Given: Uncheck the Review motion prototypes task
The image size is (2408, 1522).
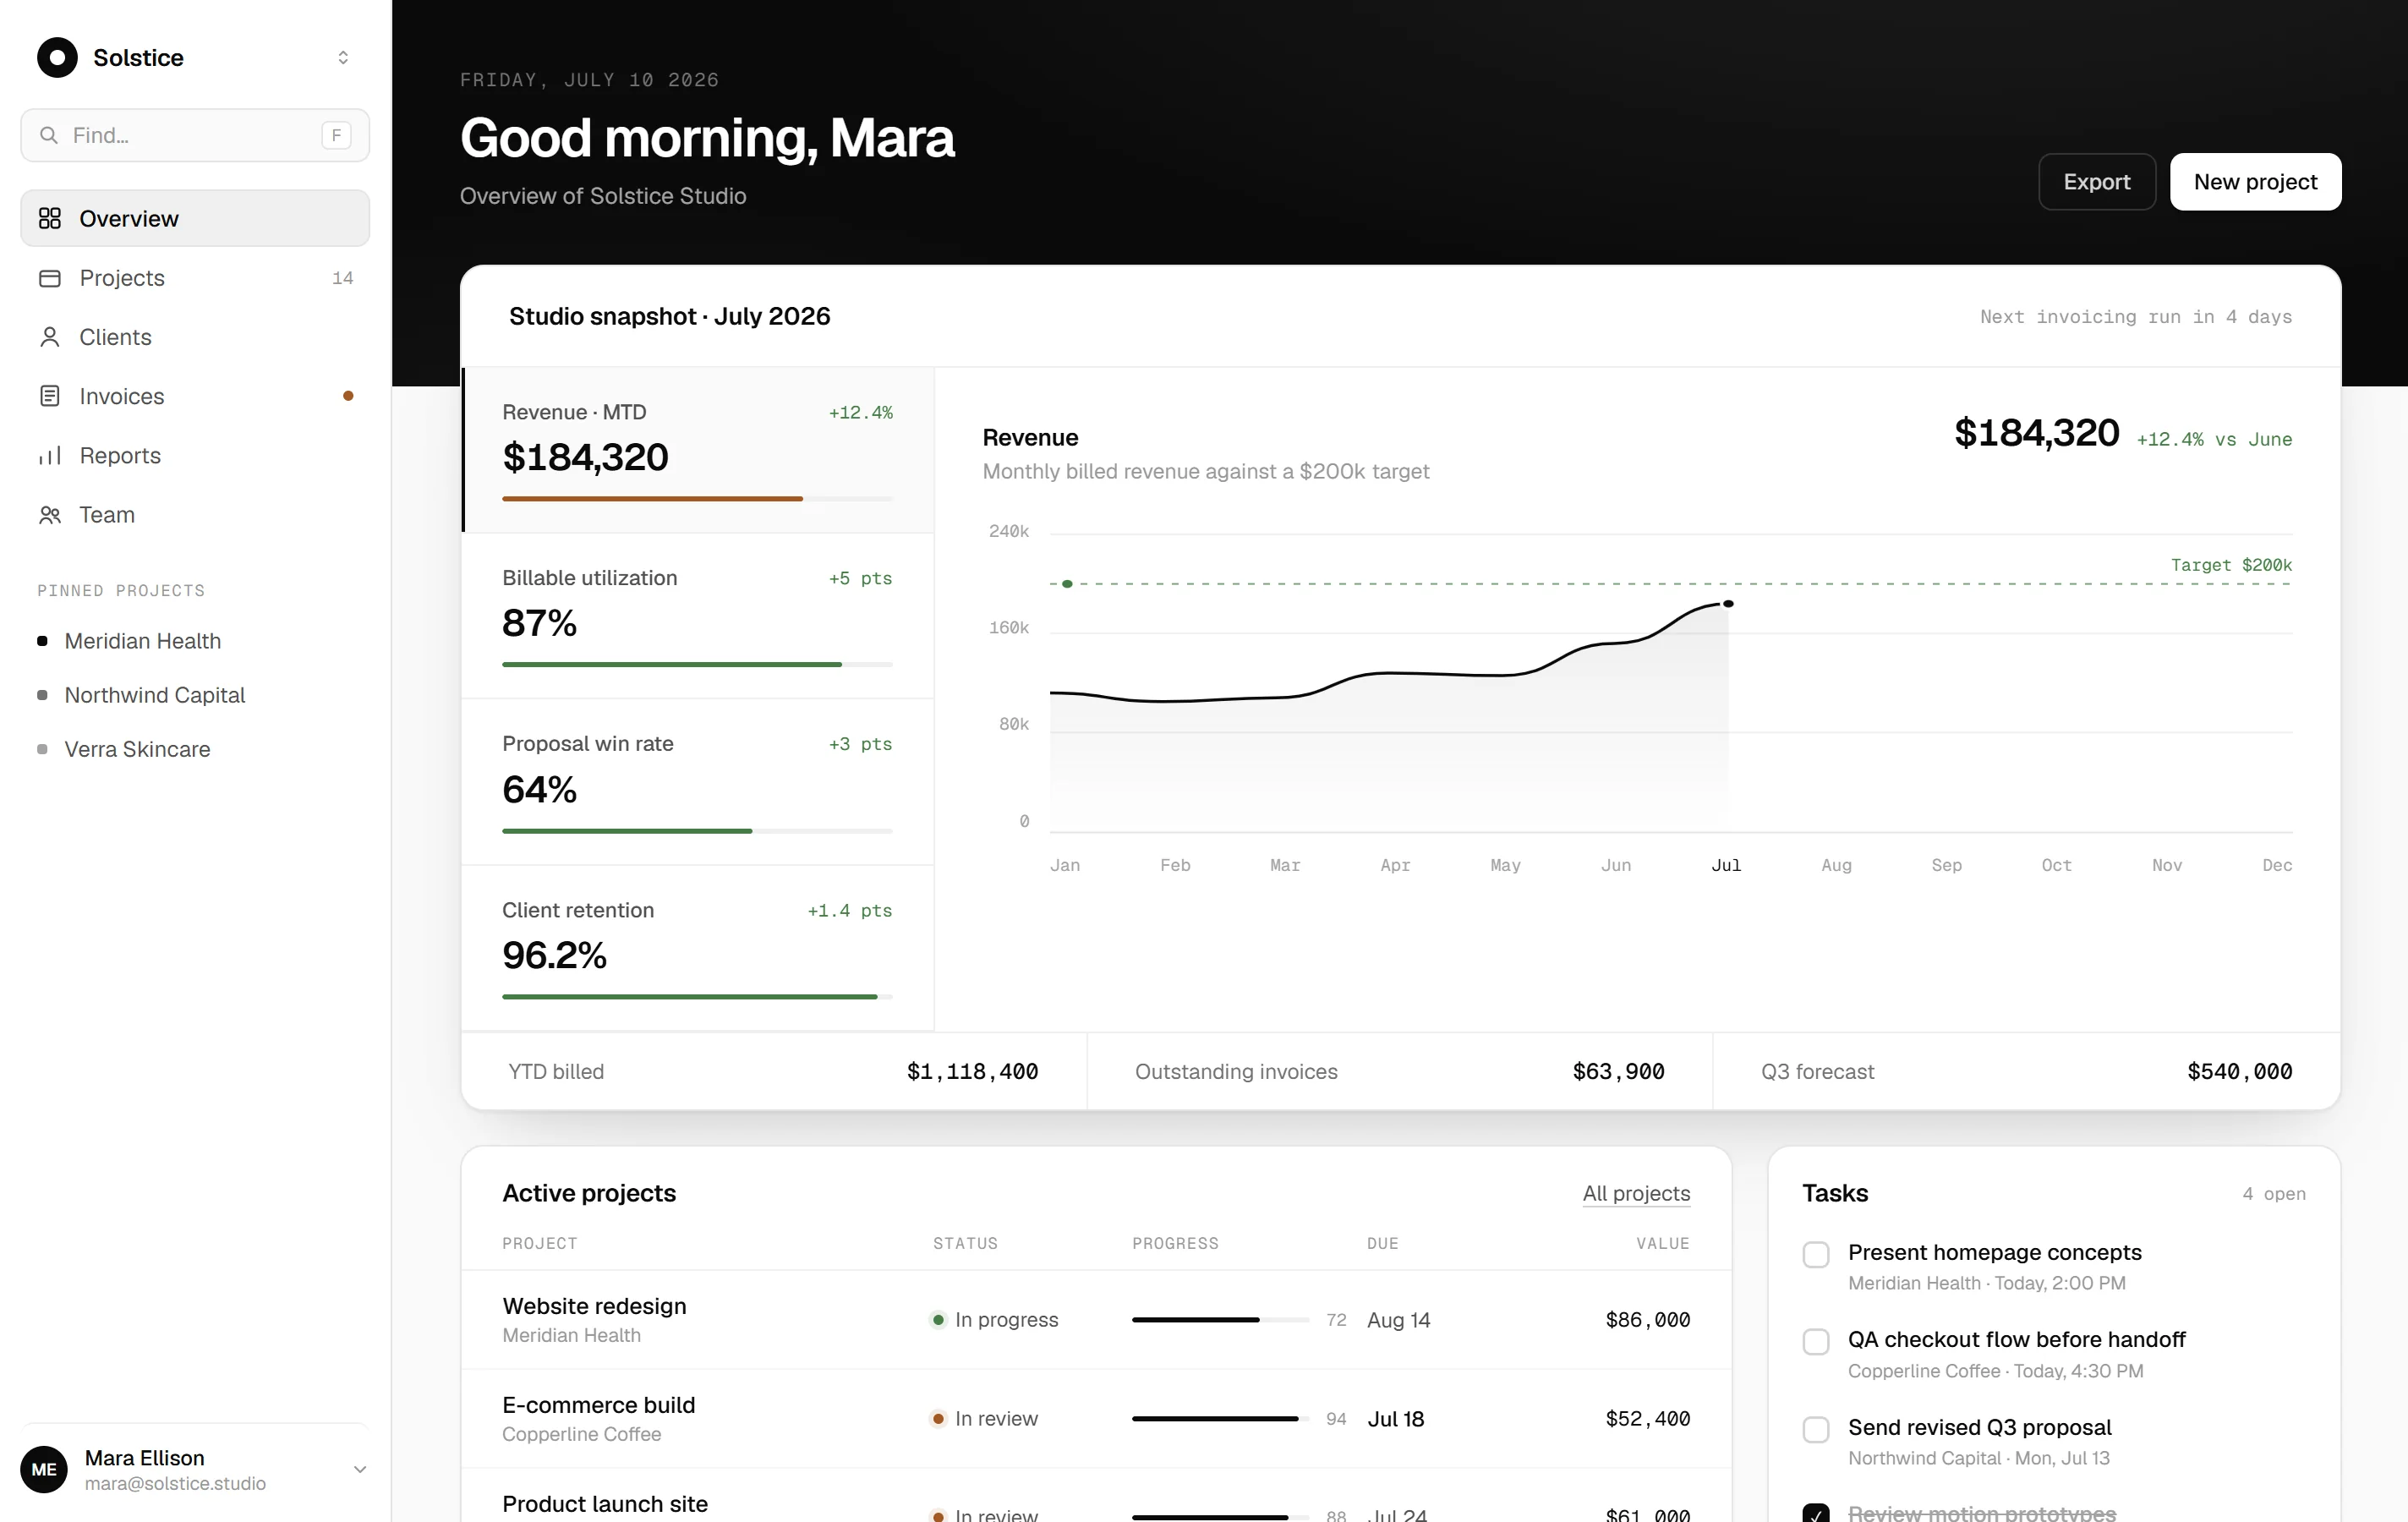Looking at the screenshot, I should point(1816,1513).
